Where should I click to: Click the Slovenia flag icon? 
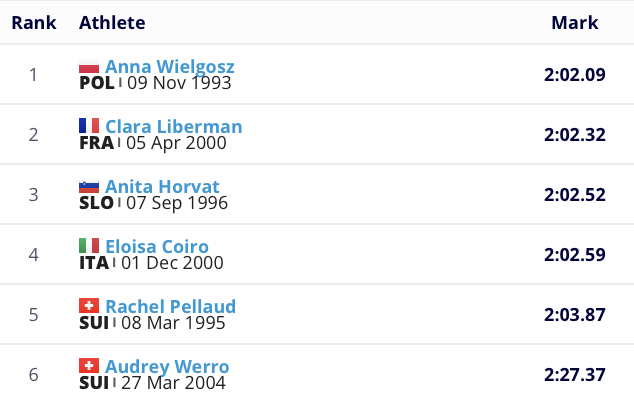pyautogui.click(x=89, y=187)
